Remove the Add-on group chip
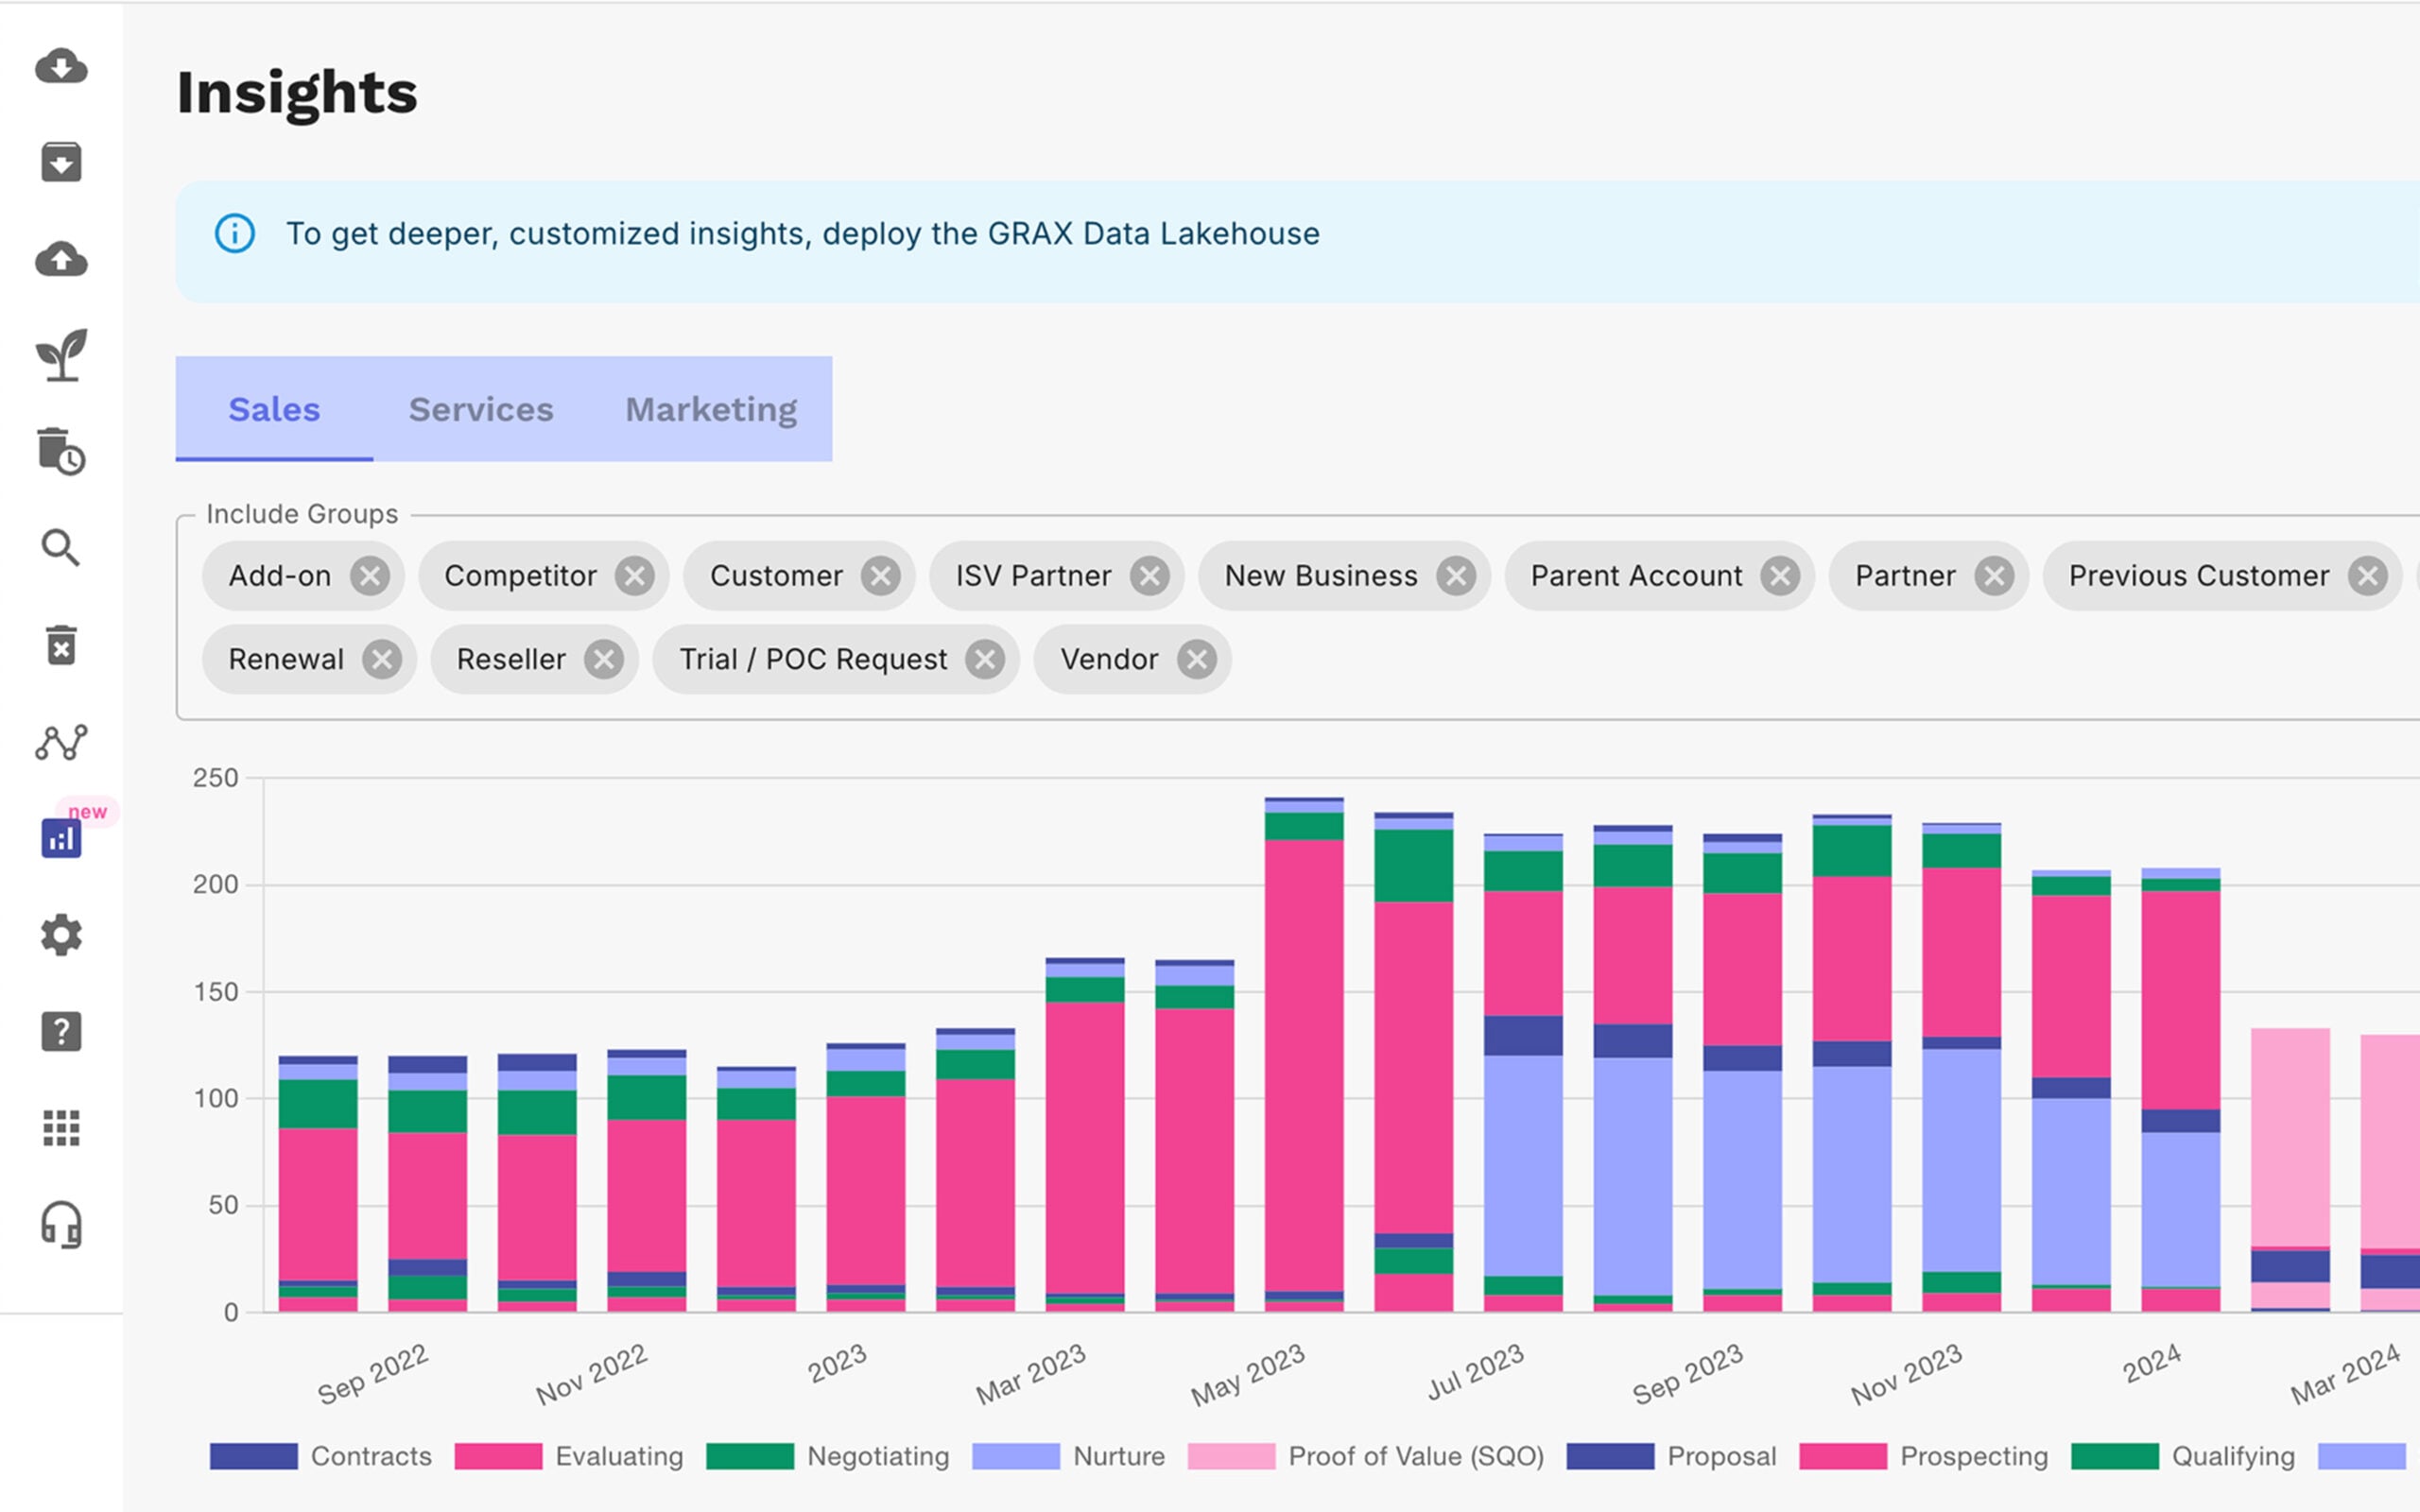Image resolution: width=2420 pixels, height=1512 pixels. click(370, 576)
